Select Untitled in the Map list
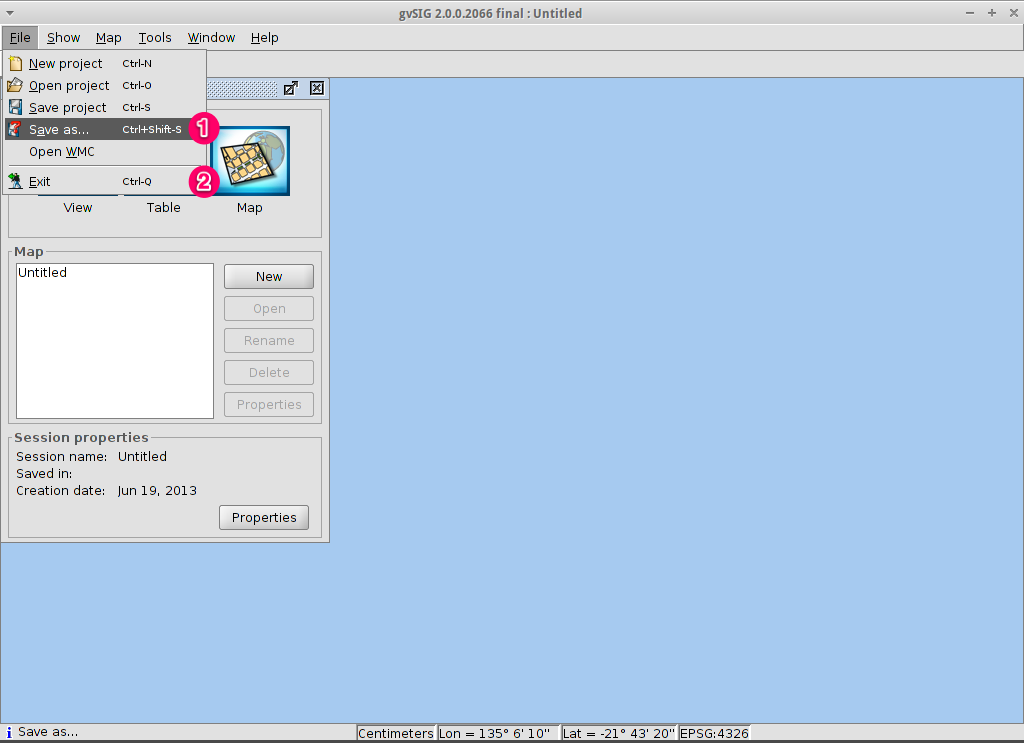Image resolution: width=1024 pixels, height=743 pixels. click(x=42, y=272)
